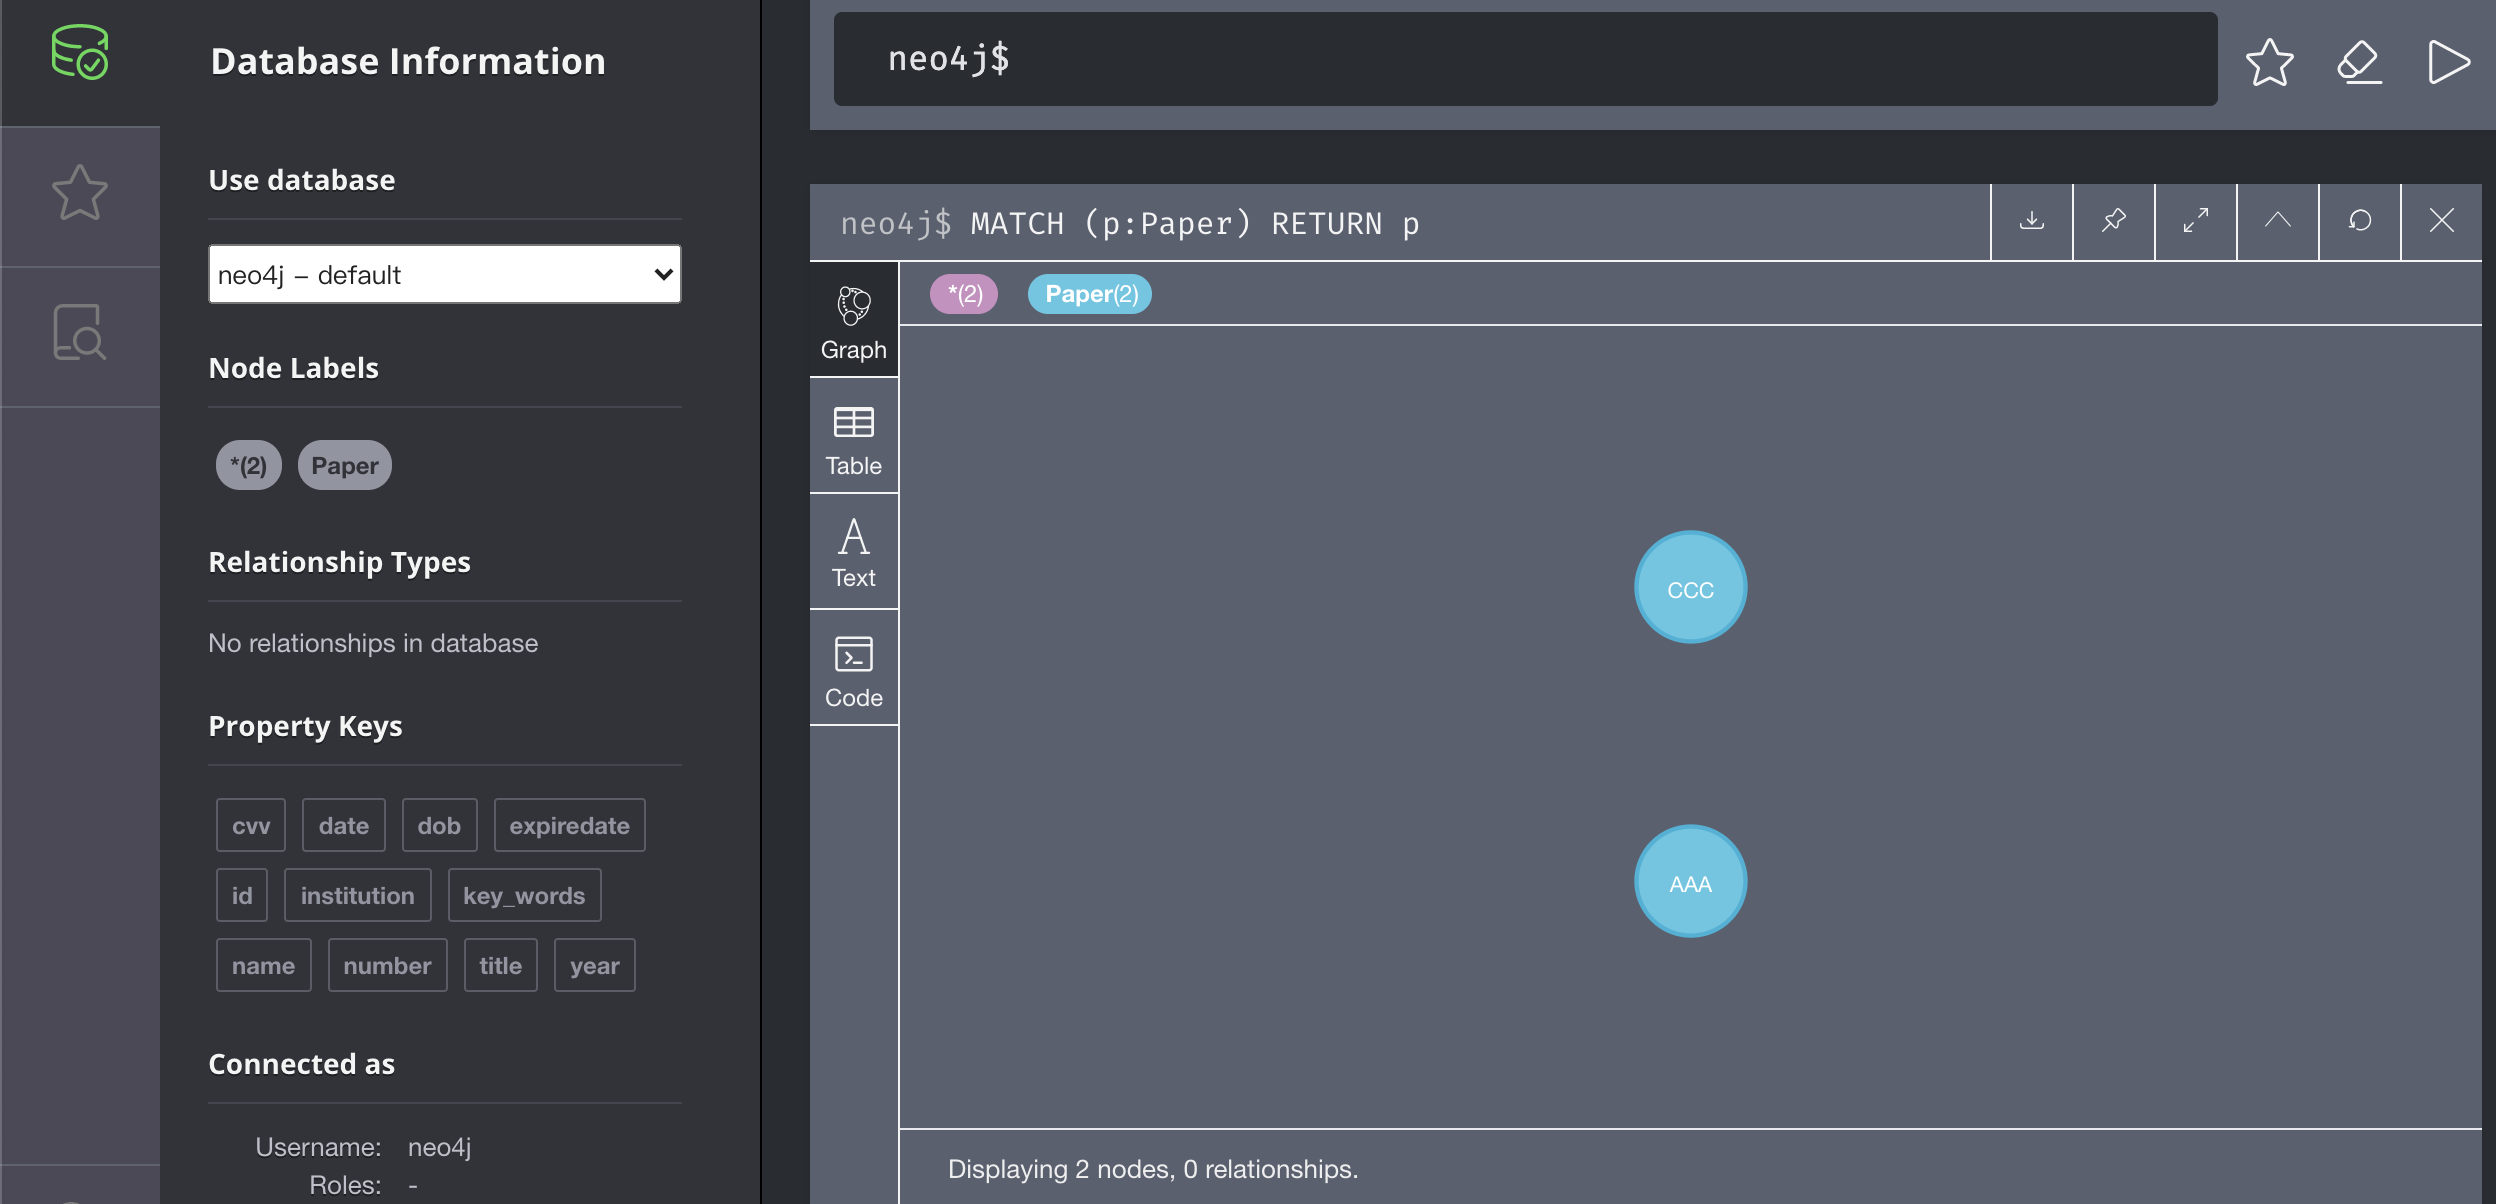Image resolution: width=2496 pixels, height=1204 pixels.
Task: Pin the result frame
Action: (x=2113, y=221)
